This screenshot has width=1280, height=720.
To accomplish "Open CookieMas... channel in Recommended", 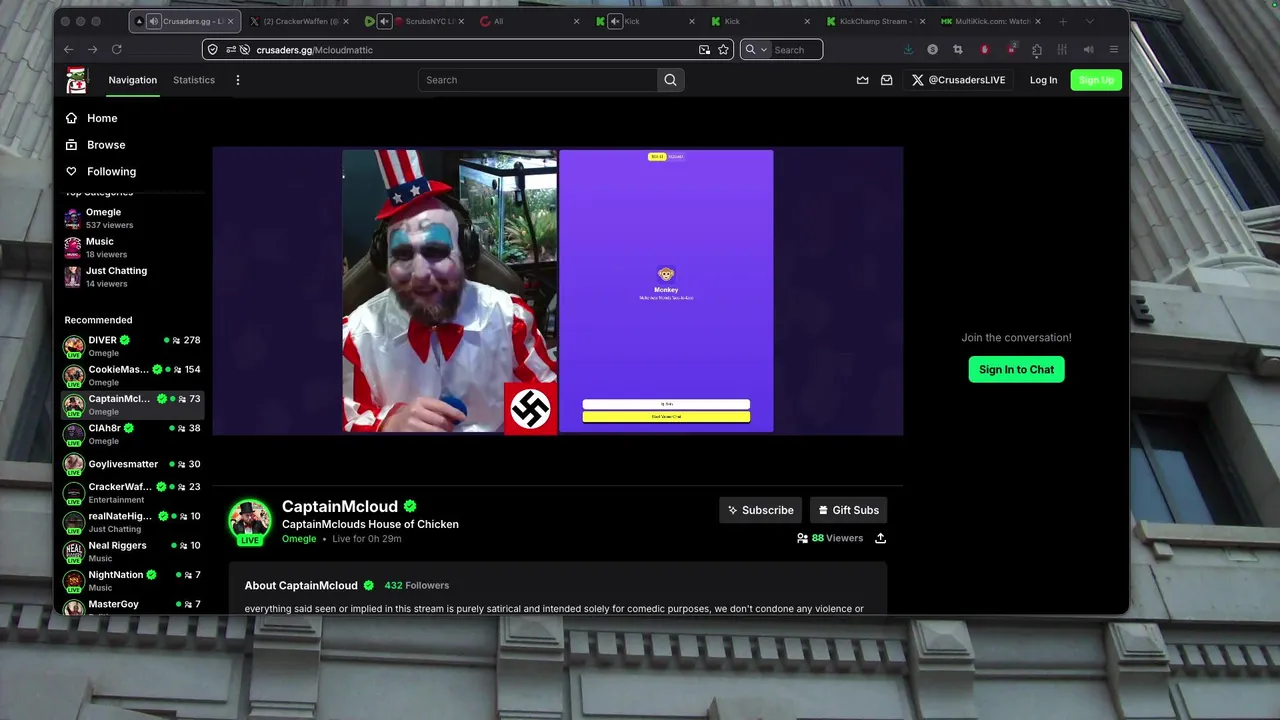I will (132, 375).
